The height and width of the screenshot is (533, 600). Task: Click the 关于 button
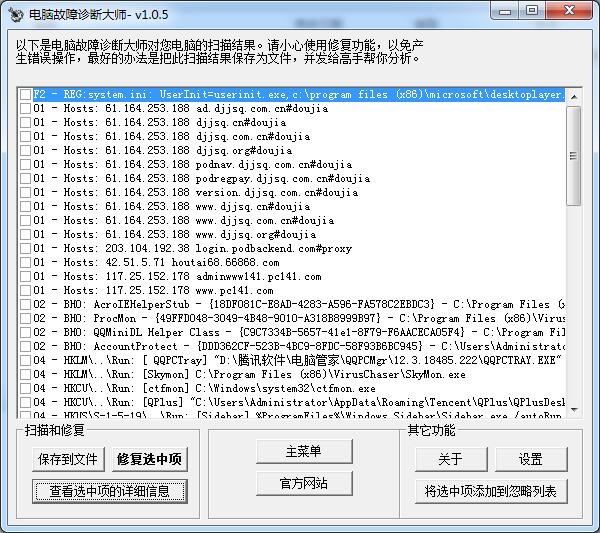(x=451, y=459)
